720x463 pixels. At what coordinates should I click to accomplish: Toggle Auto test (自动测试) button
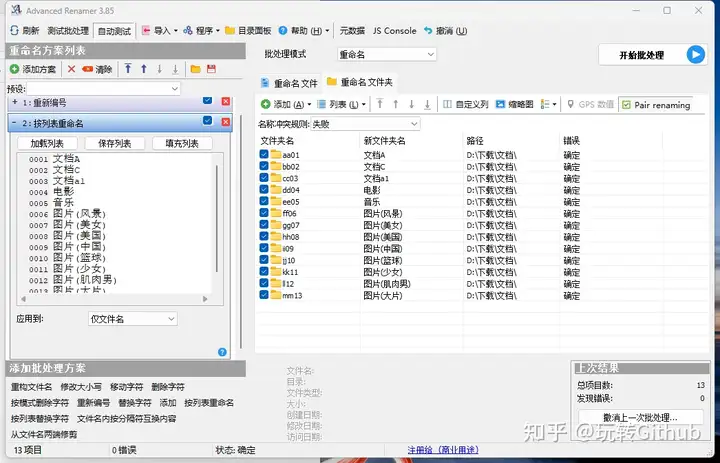114,31
